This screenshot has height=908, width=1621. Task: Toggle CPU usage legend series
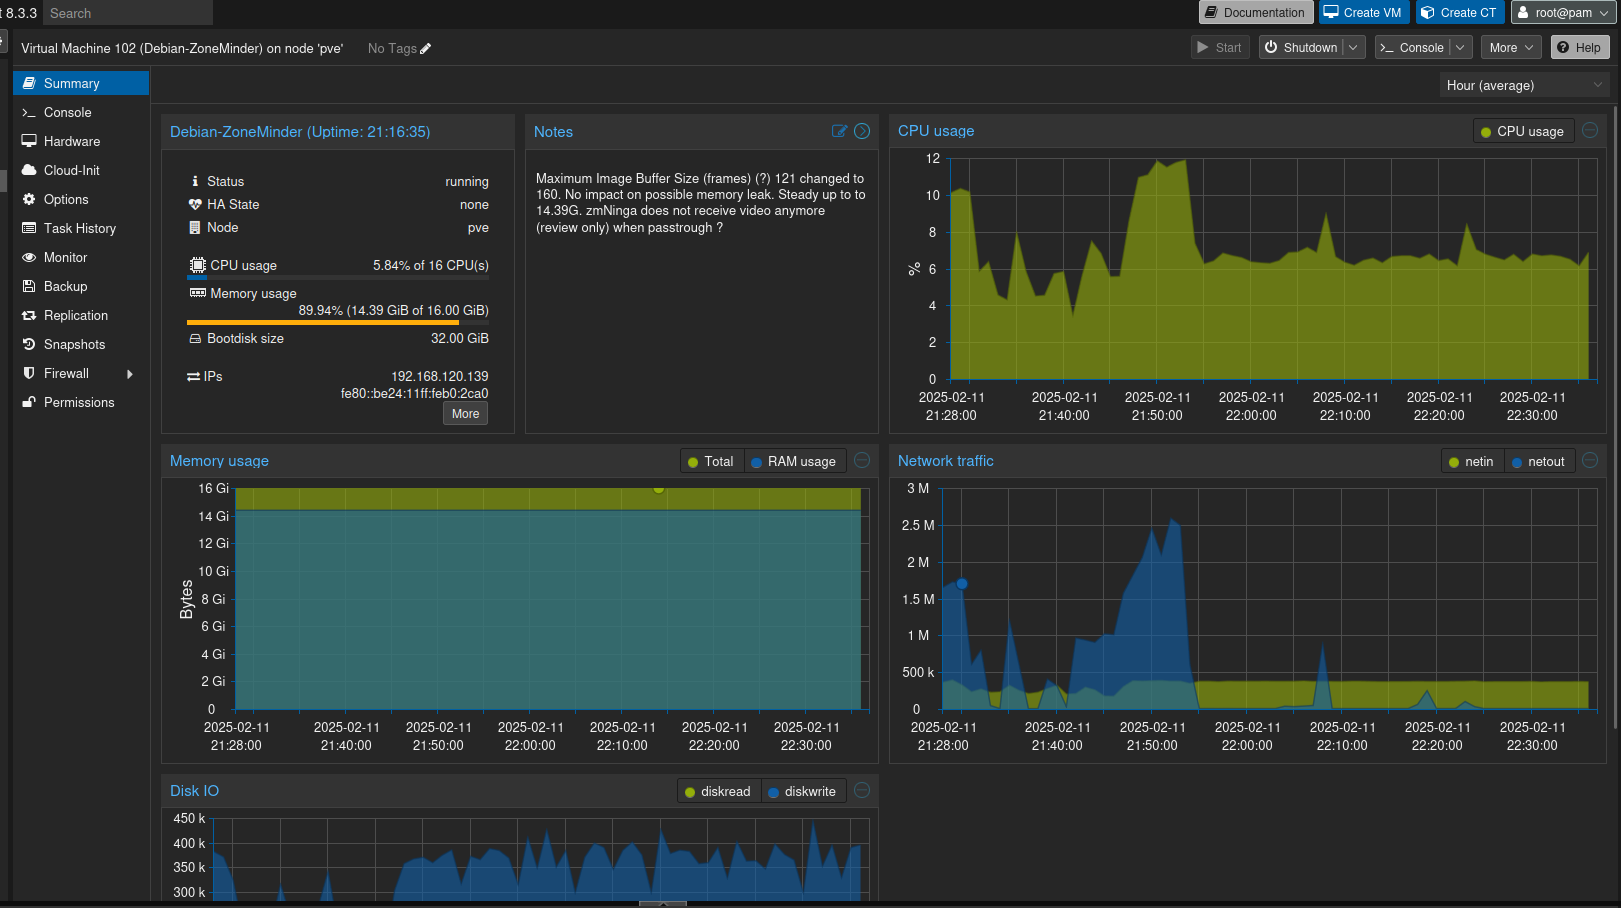click(1523, 131)
